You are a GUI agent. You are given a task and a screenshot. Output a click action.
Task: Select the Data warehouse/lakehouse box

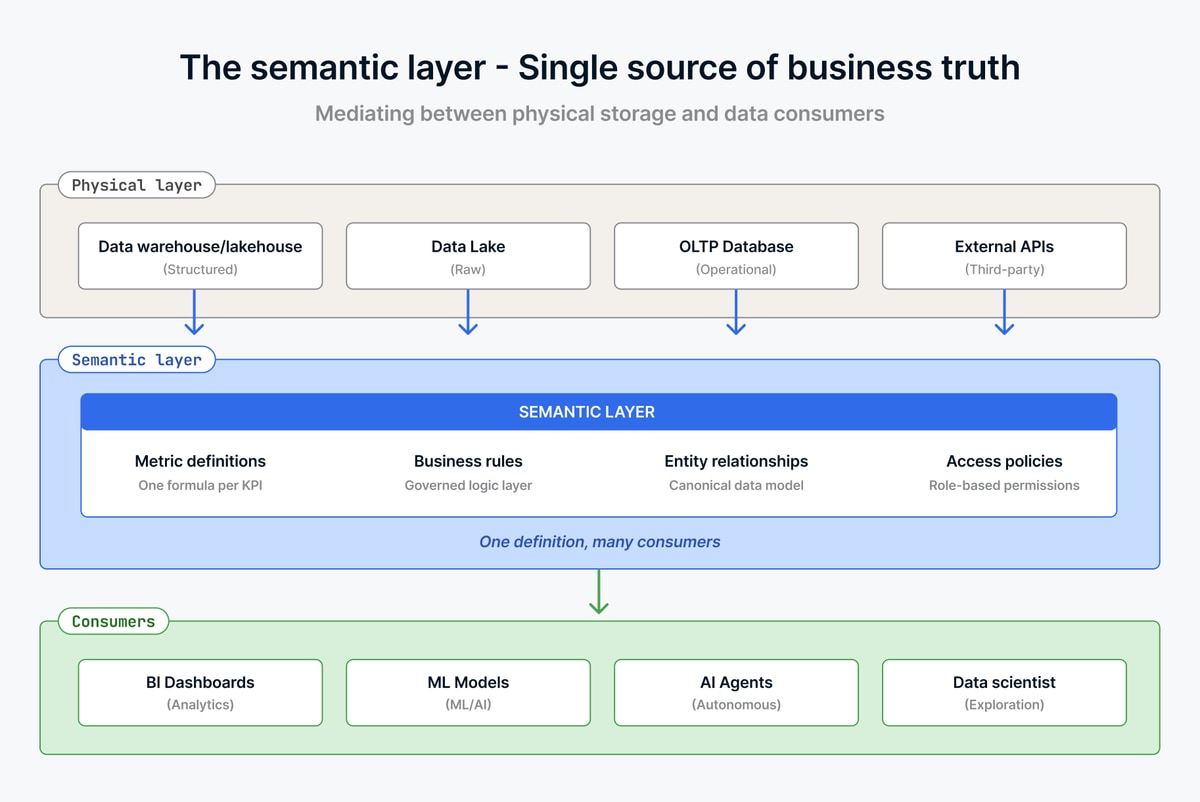point(200,256)
